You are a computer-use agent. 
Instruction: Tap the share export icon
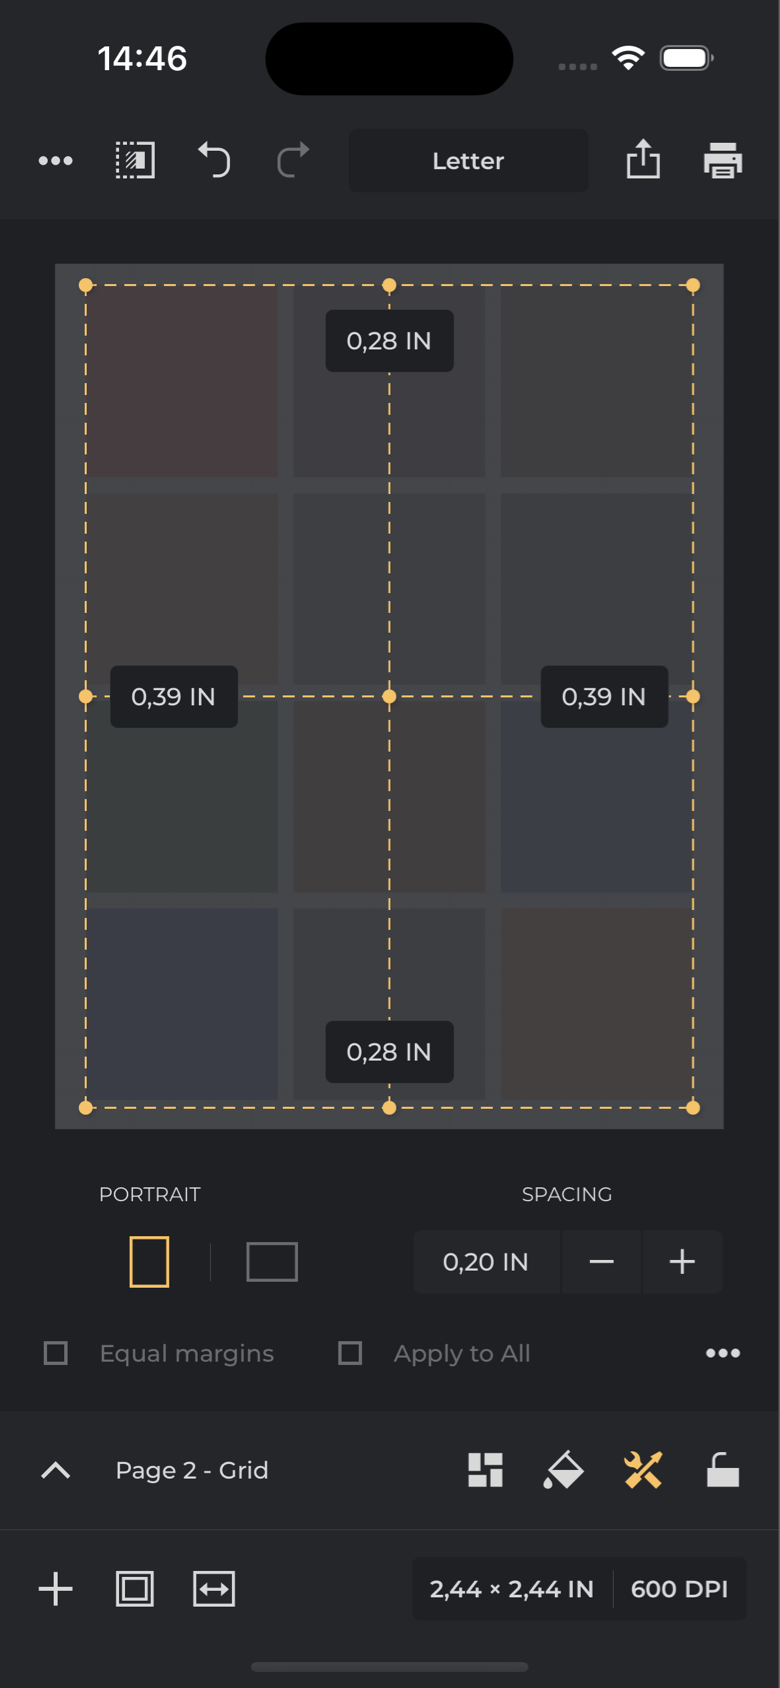(643, 160)
